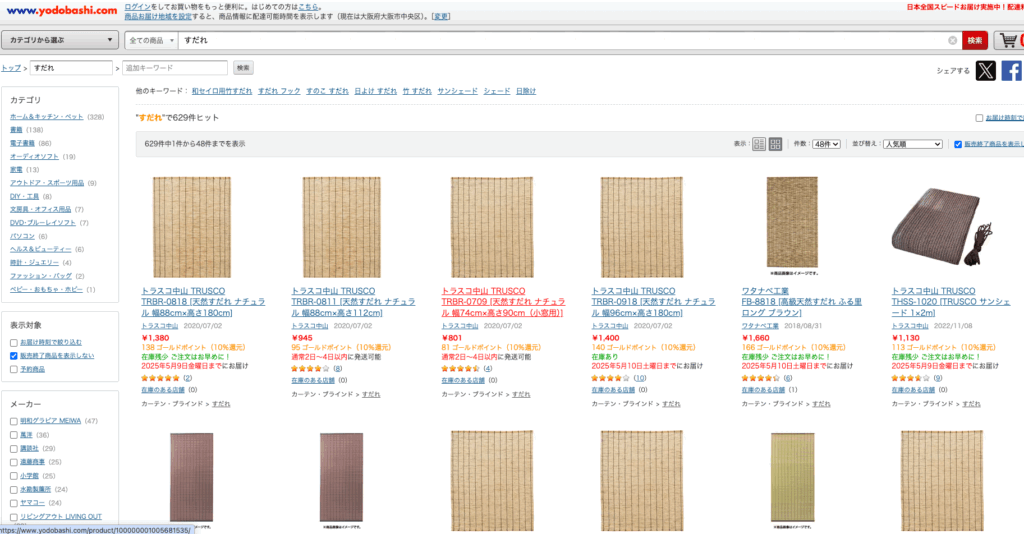1024x534 pixels.
Task: Select the DIY・工具 category
Action: 24,196
